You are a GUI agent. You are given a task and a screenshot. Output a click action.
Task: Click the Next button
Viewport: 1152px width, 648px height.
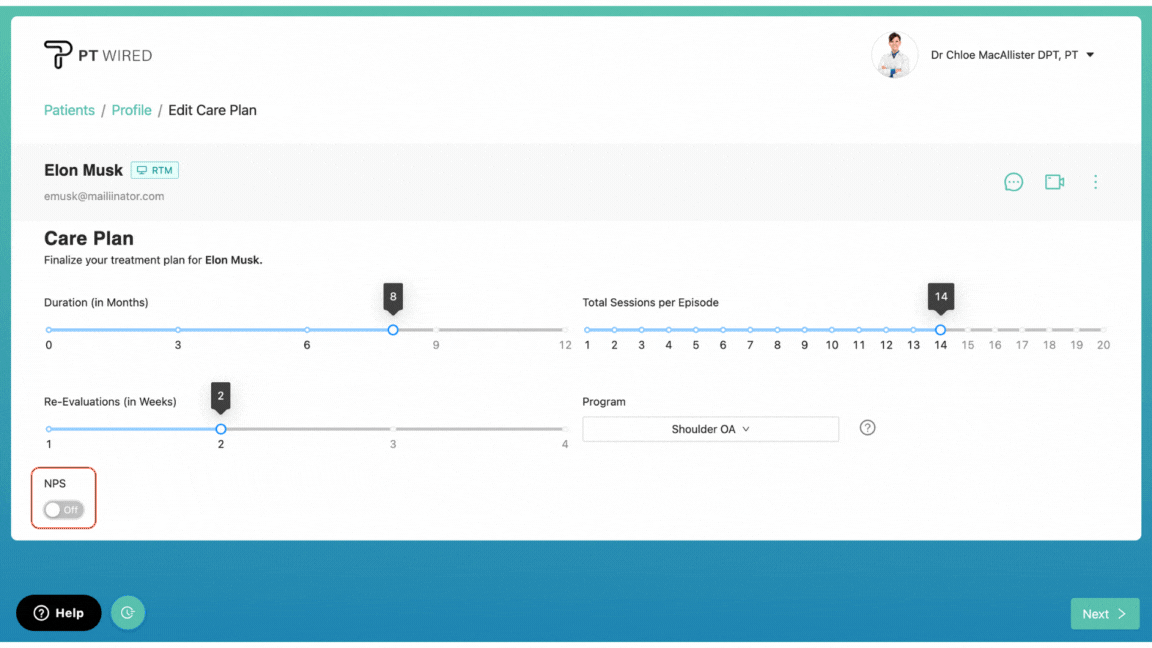pos(1104,613)
